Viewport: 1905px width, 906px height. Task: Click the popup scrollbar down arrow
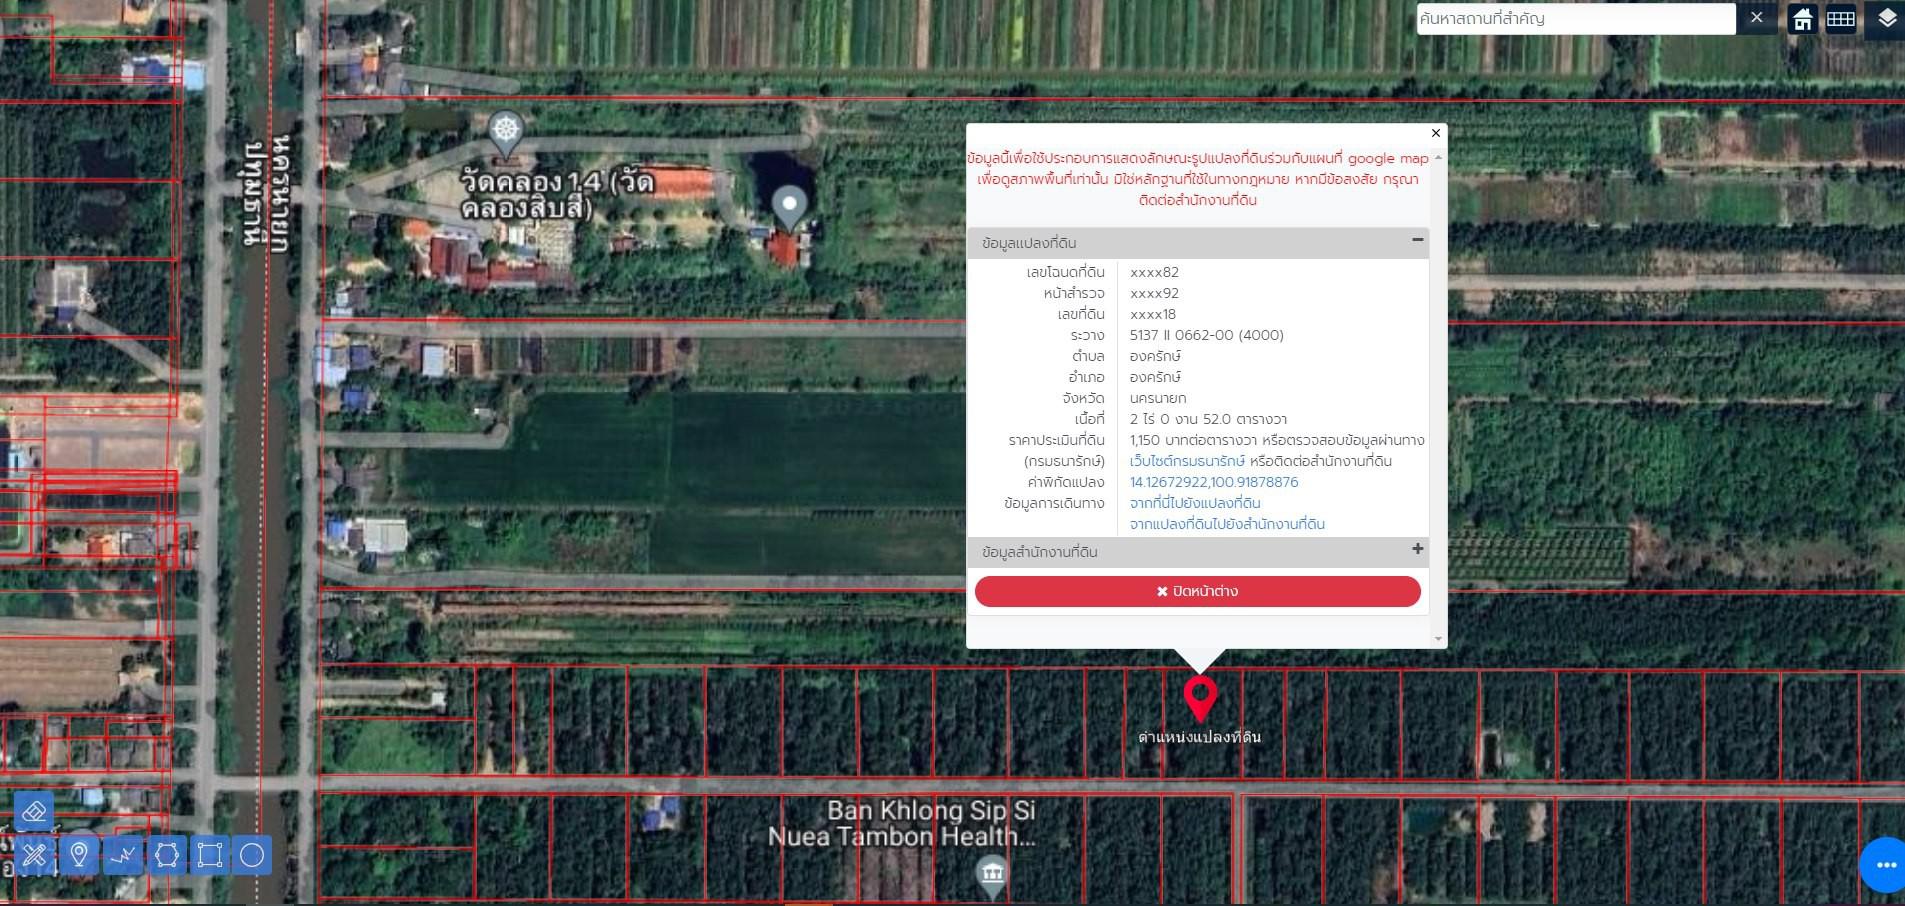tap(1438, 638)
